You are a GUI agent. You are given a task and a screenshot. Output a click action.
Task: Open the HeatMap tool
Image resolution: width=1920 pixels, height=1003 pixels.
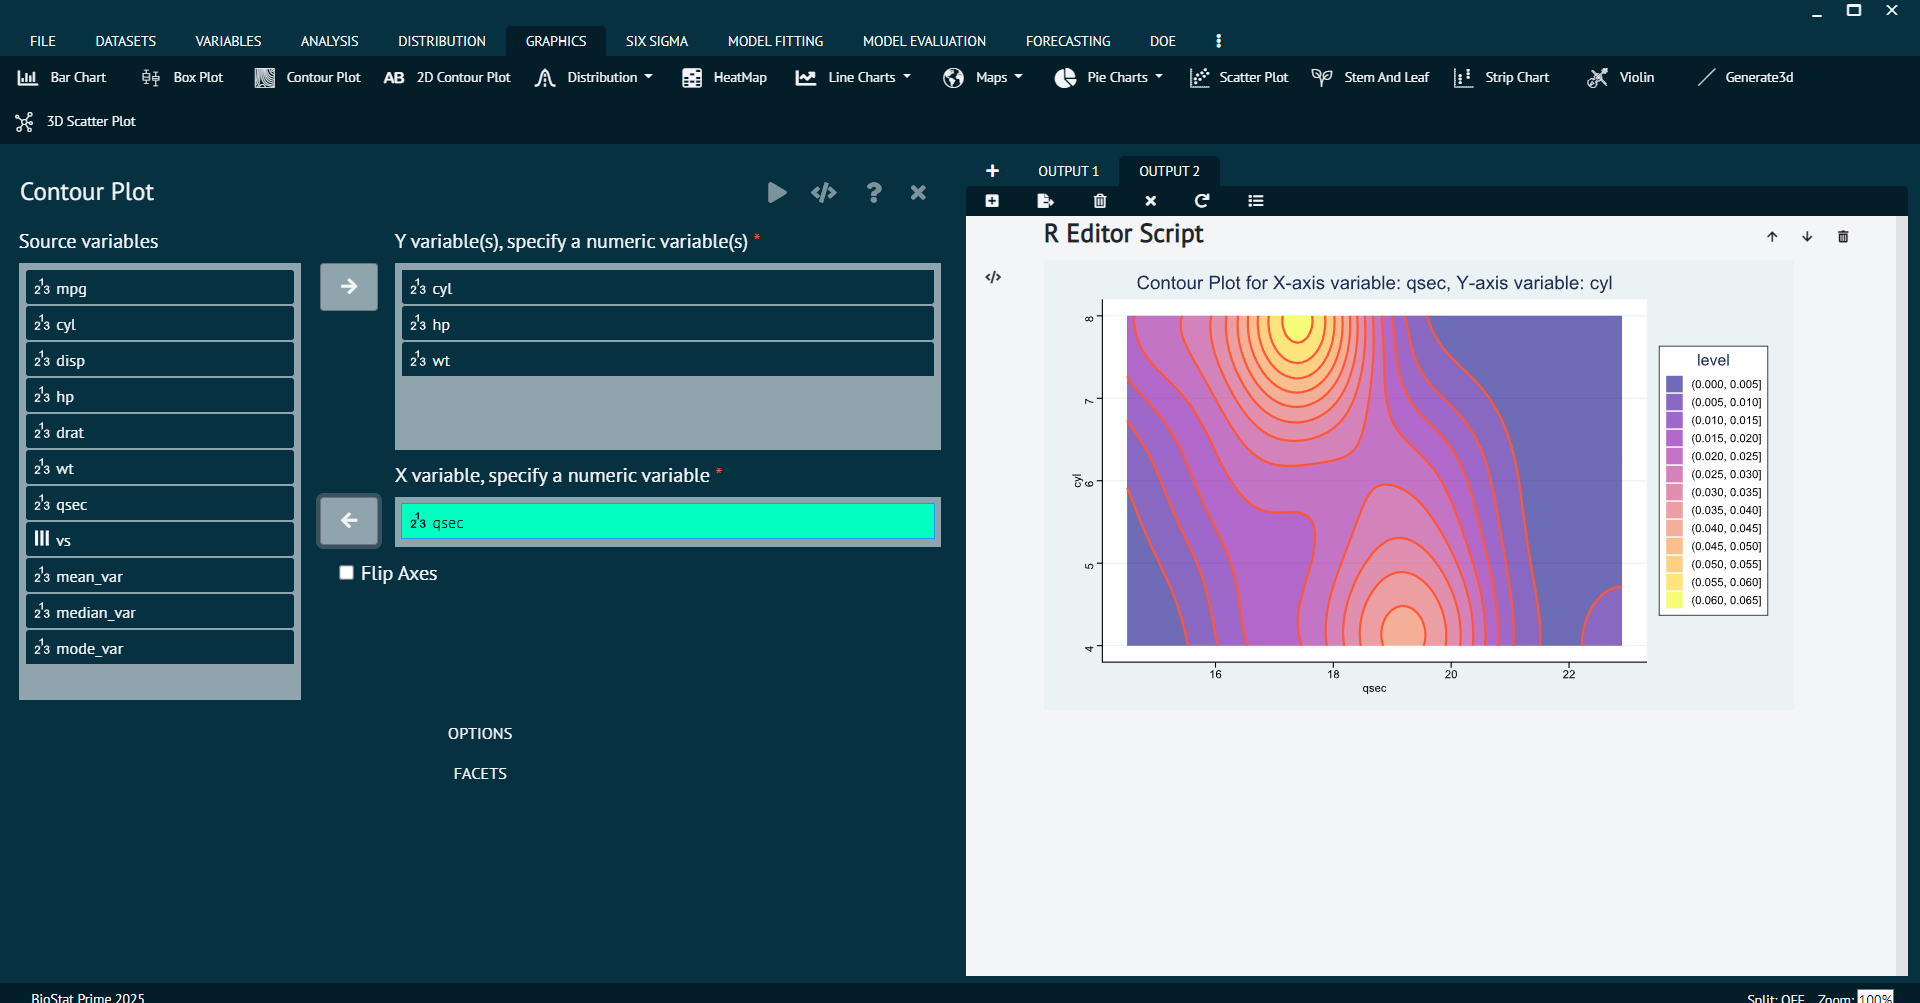(724, 77)
